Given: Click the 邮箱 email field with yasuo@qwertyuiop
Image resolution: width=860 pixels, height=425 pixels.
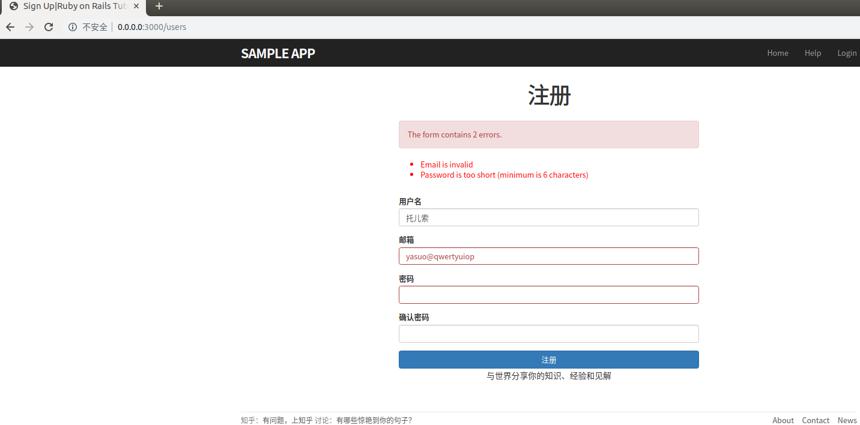Looking at the screenshot, I should coord(548,256).
